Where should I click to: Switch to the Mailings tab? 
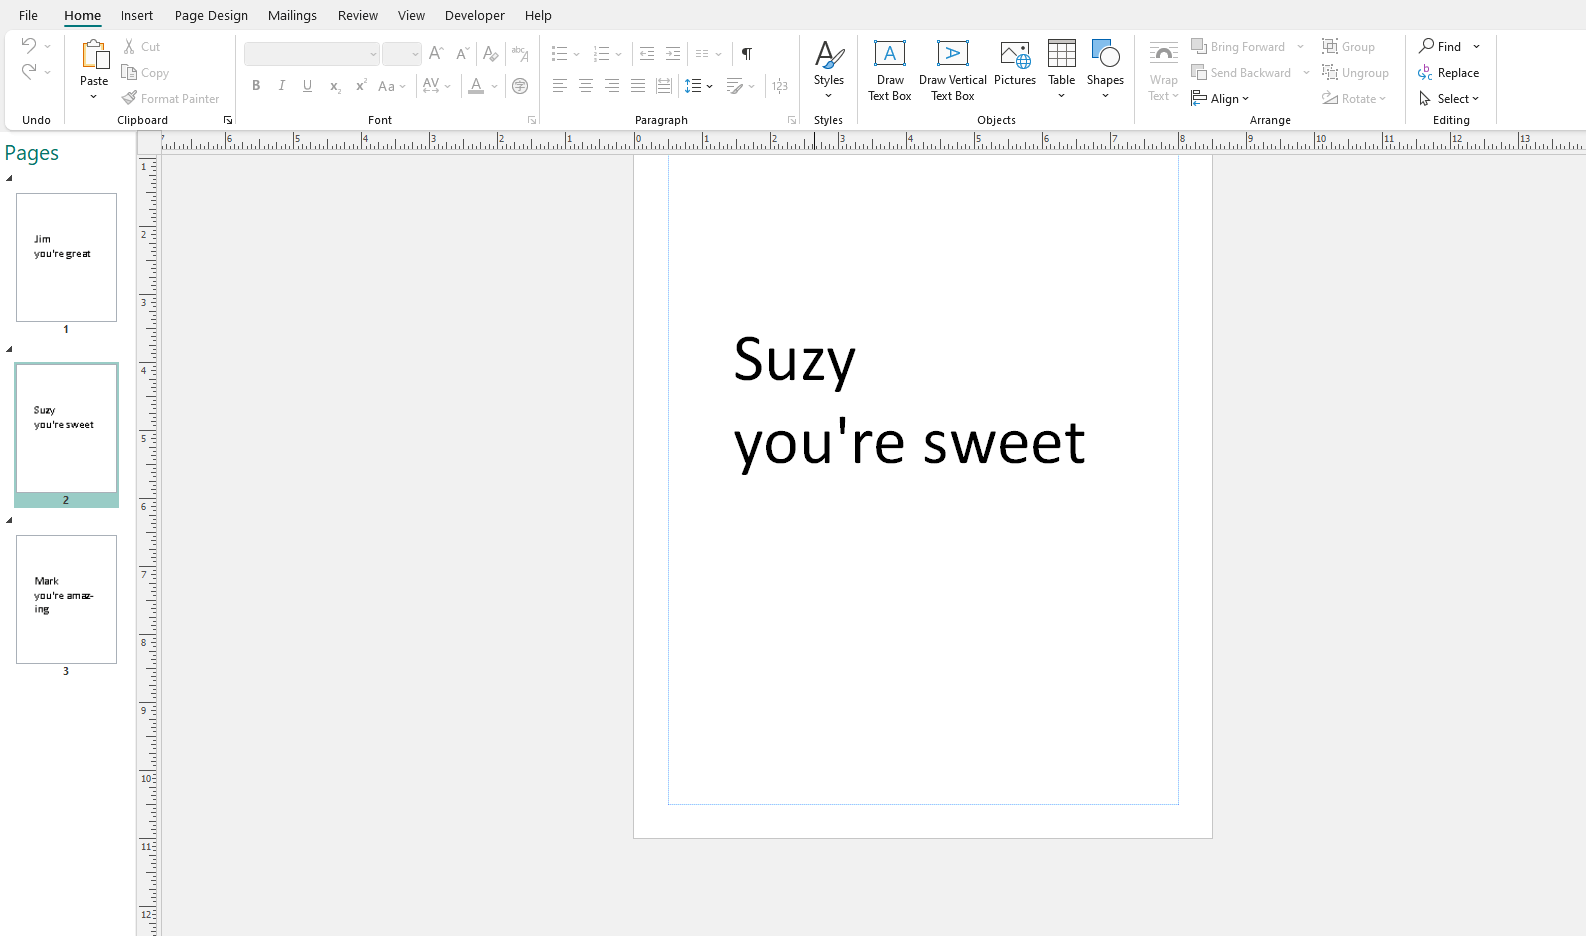pyautogui.click(x=292, y=15)
